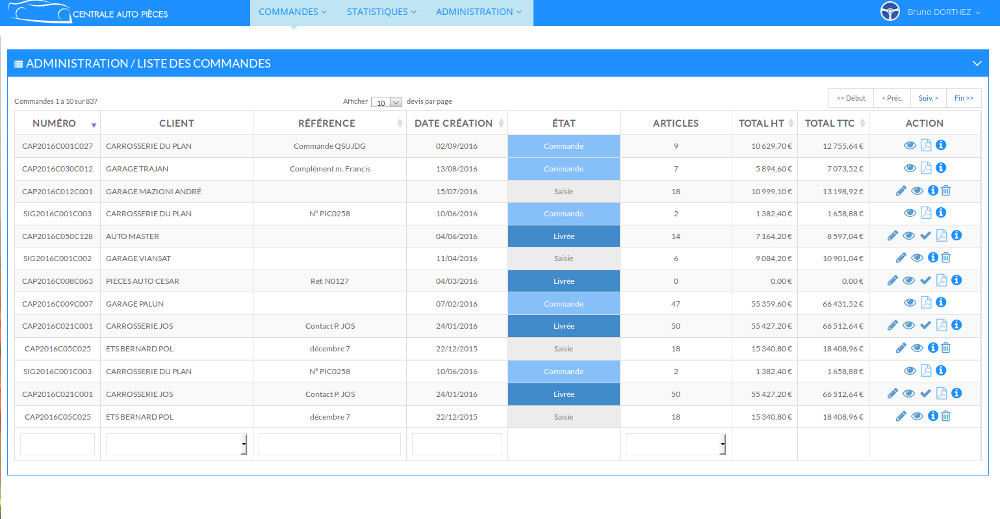Edit Garage Mazioni André order with pencil

(901, 191)
